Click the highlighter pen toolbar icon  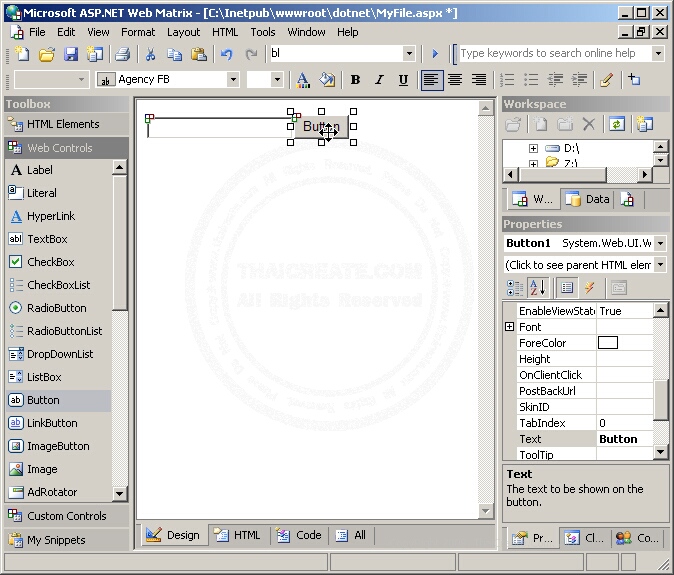[607, 80]
